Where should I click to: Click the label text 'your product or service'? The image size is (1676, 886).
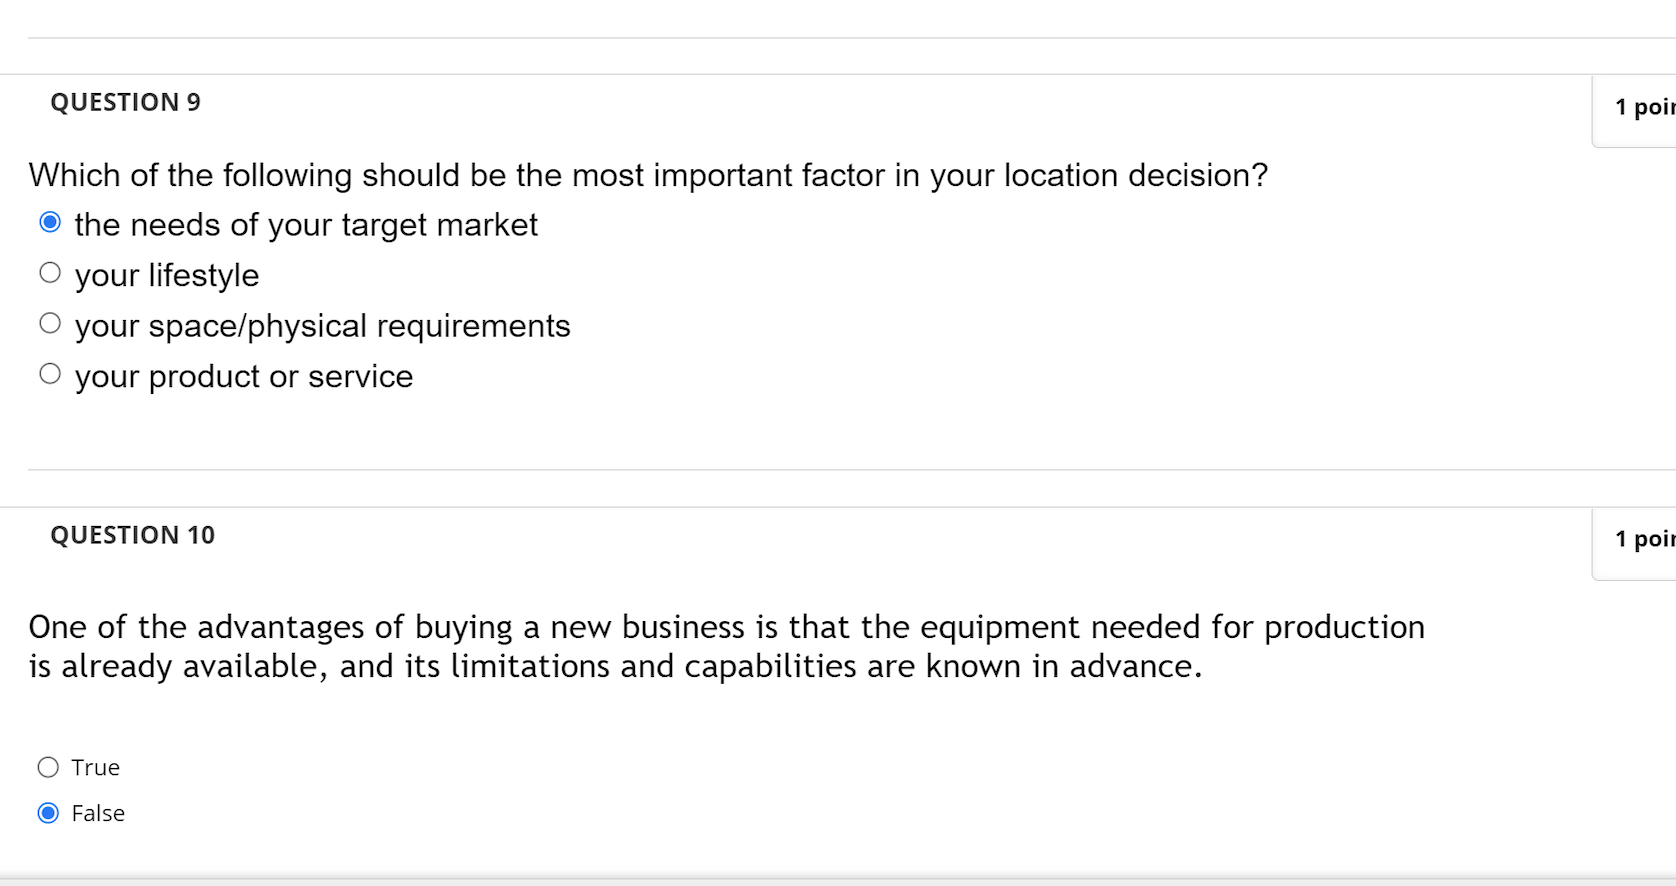click(x=243, y=376)
